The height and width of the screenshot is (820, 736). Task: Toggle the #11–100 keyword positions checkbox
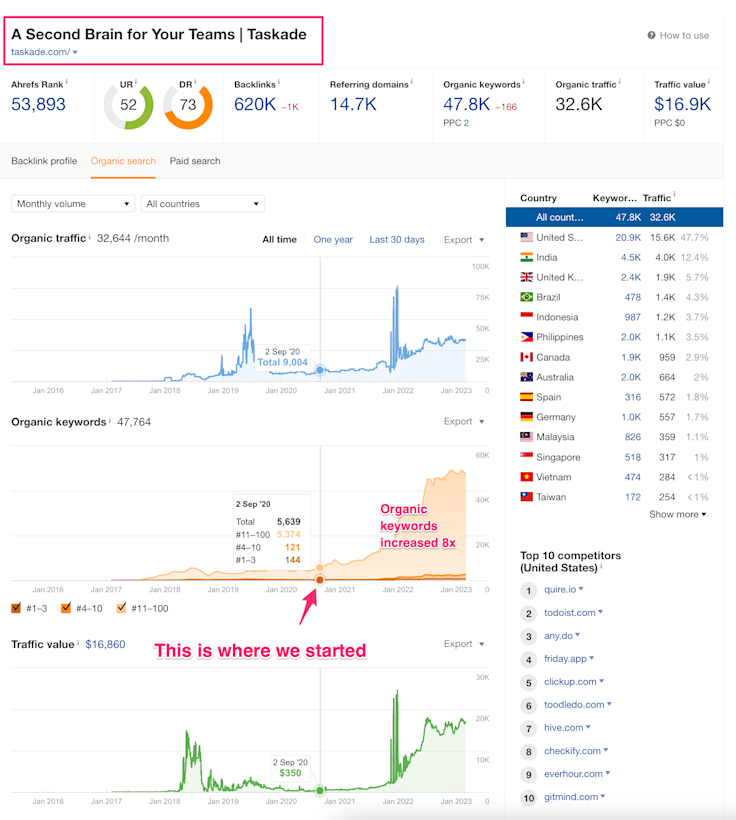point(122,608)
